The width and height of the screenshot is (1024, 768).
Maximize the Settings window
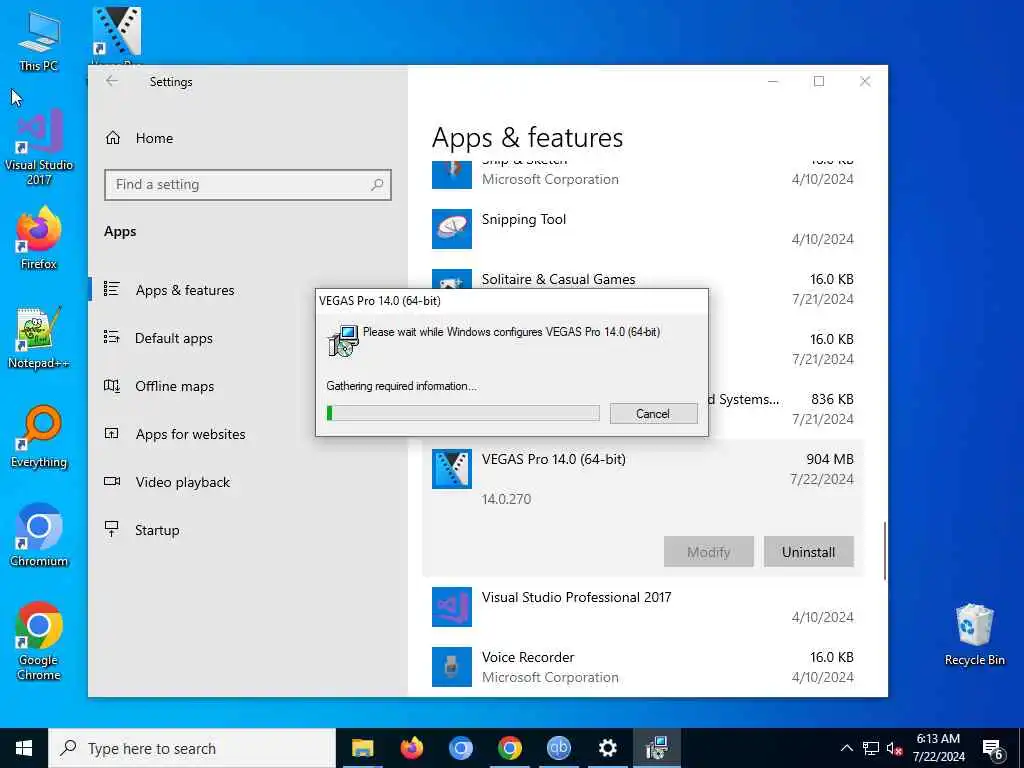(819, 81)
